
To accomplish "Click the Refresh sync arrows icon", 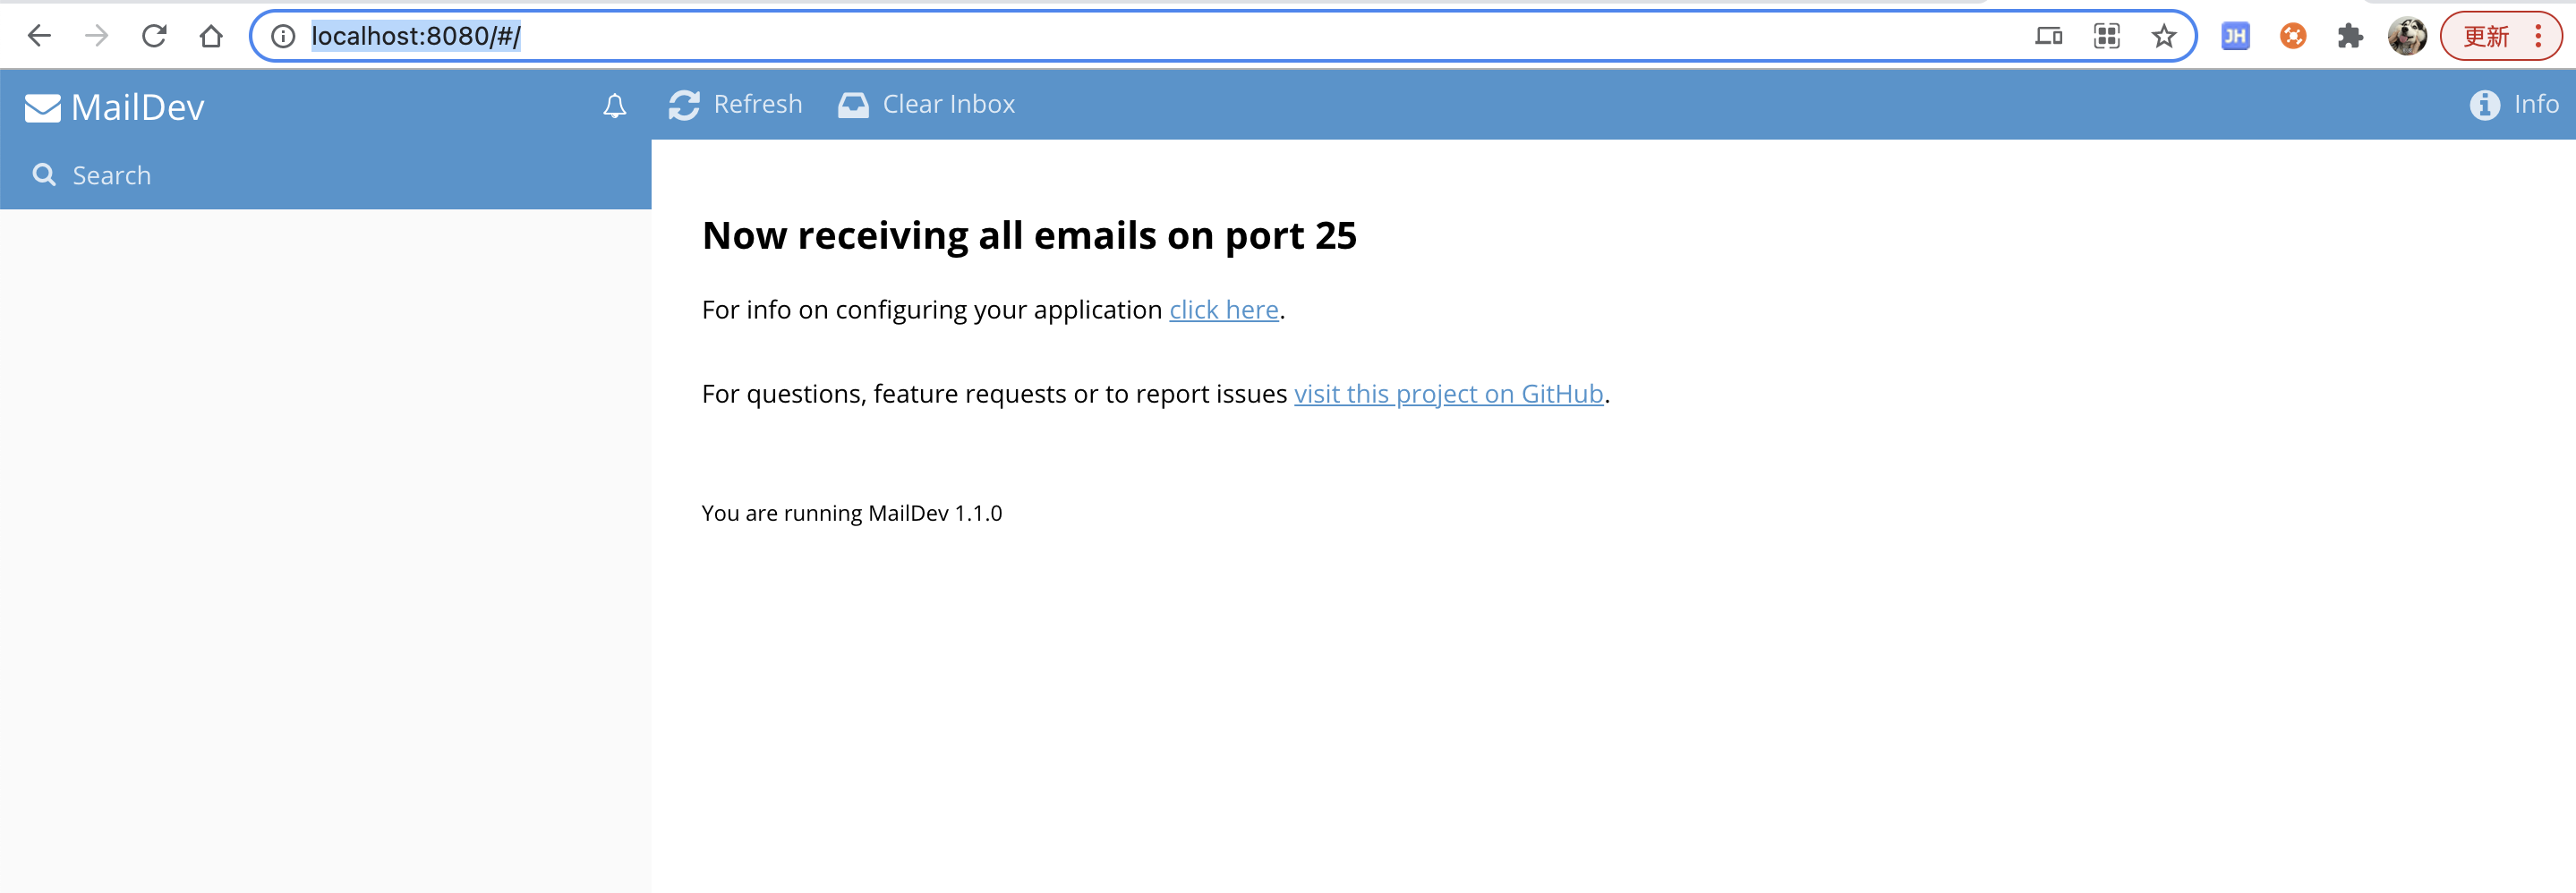I will click(684, 104).
